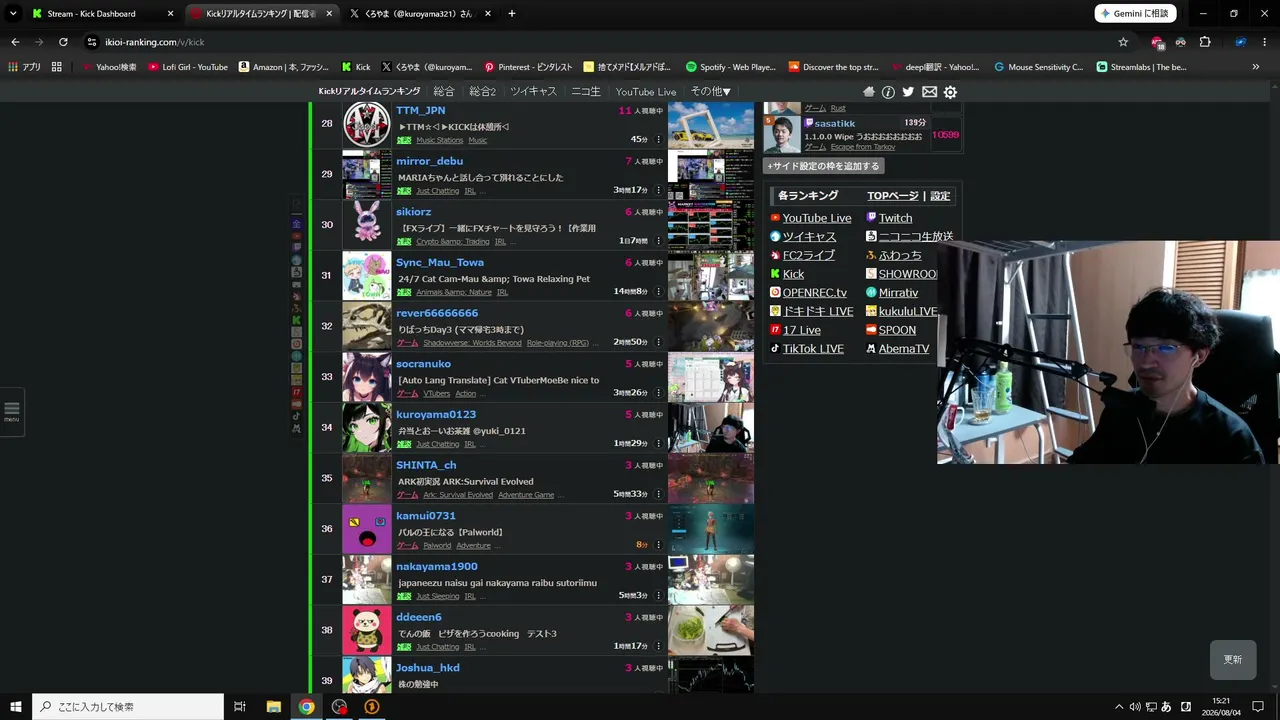Open the Twitter bird icon in header
1280x720 pixels.
click(908, 92)
